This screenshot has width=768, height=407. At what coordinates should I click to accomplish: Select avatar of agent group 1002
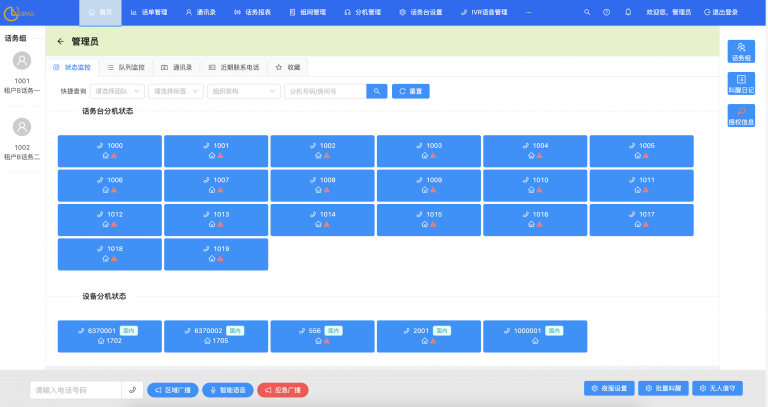(22, 127)
